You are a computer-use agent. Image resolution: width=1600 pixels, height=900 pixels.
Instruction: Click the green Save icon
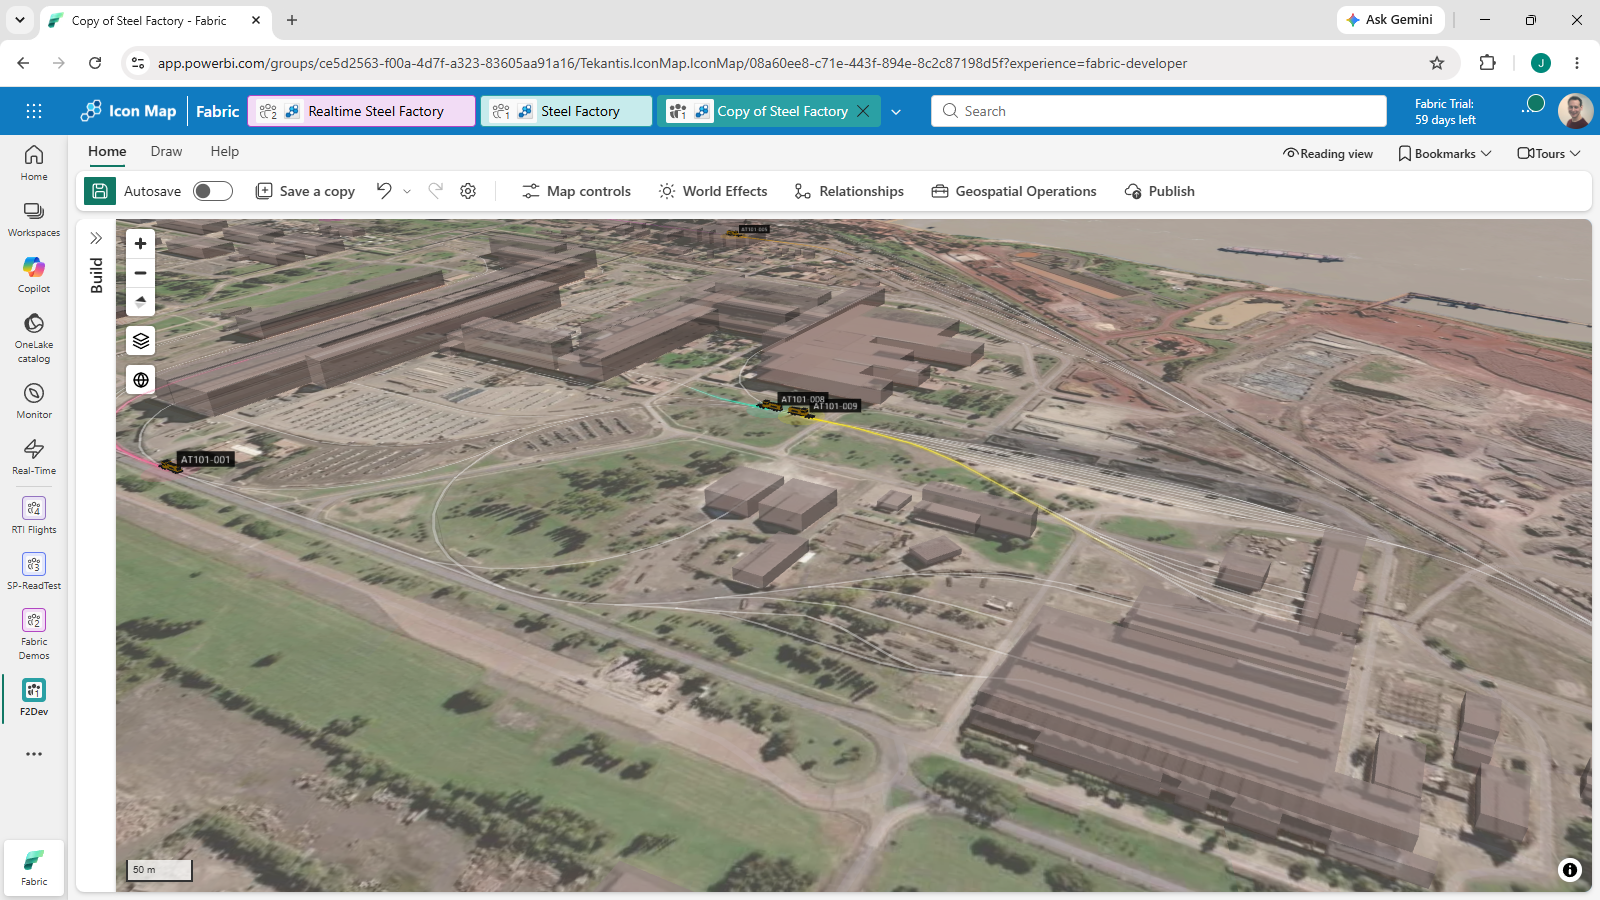coord(100,191)
